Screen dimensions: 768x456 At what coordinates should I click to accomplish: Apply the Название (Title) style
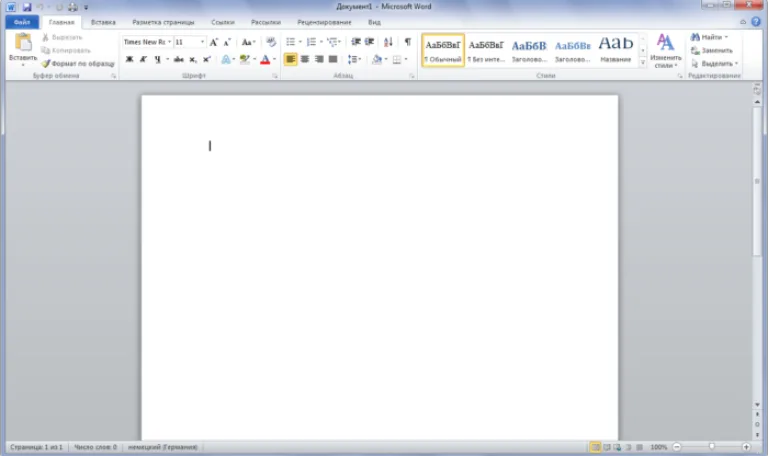(616, 50)
